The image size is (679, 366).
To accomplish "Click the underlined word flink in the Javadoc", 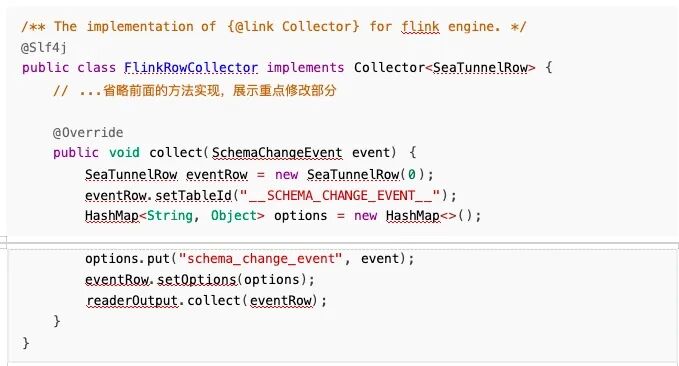I will coord(420,27).
